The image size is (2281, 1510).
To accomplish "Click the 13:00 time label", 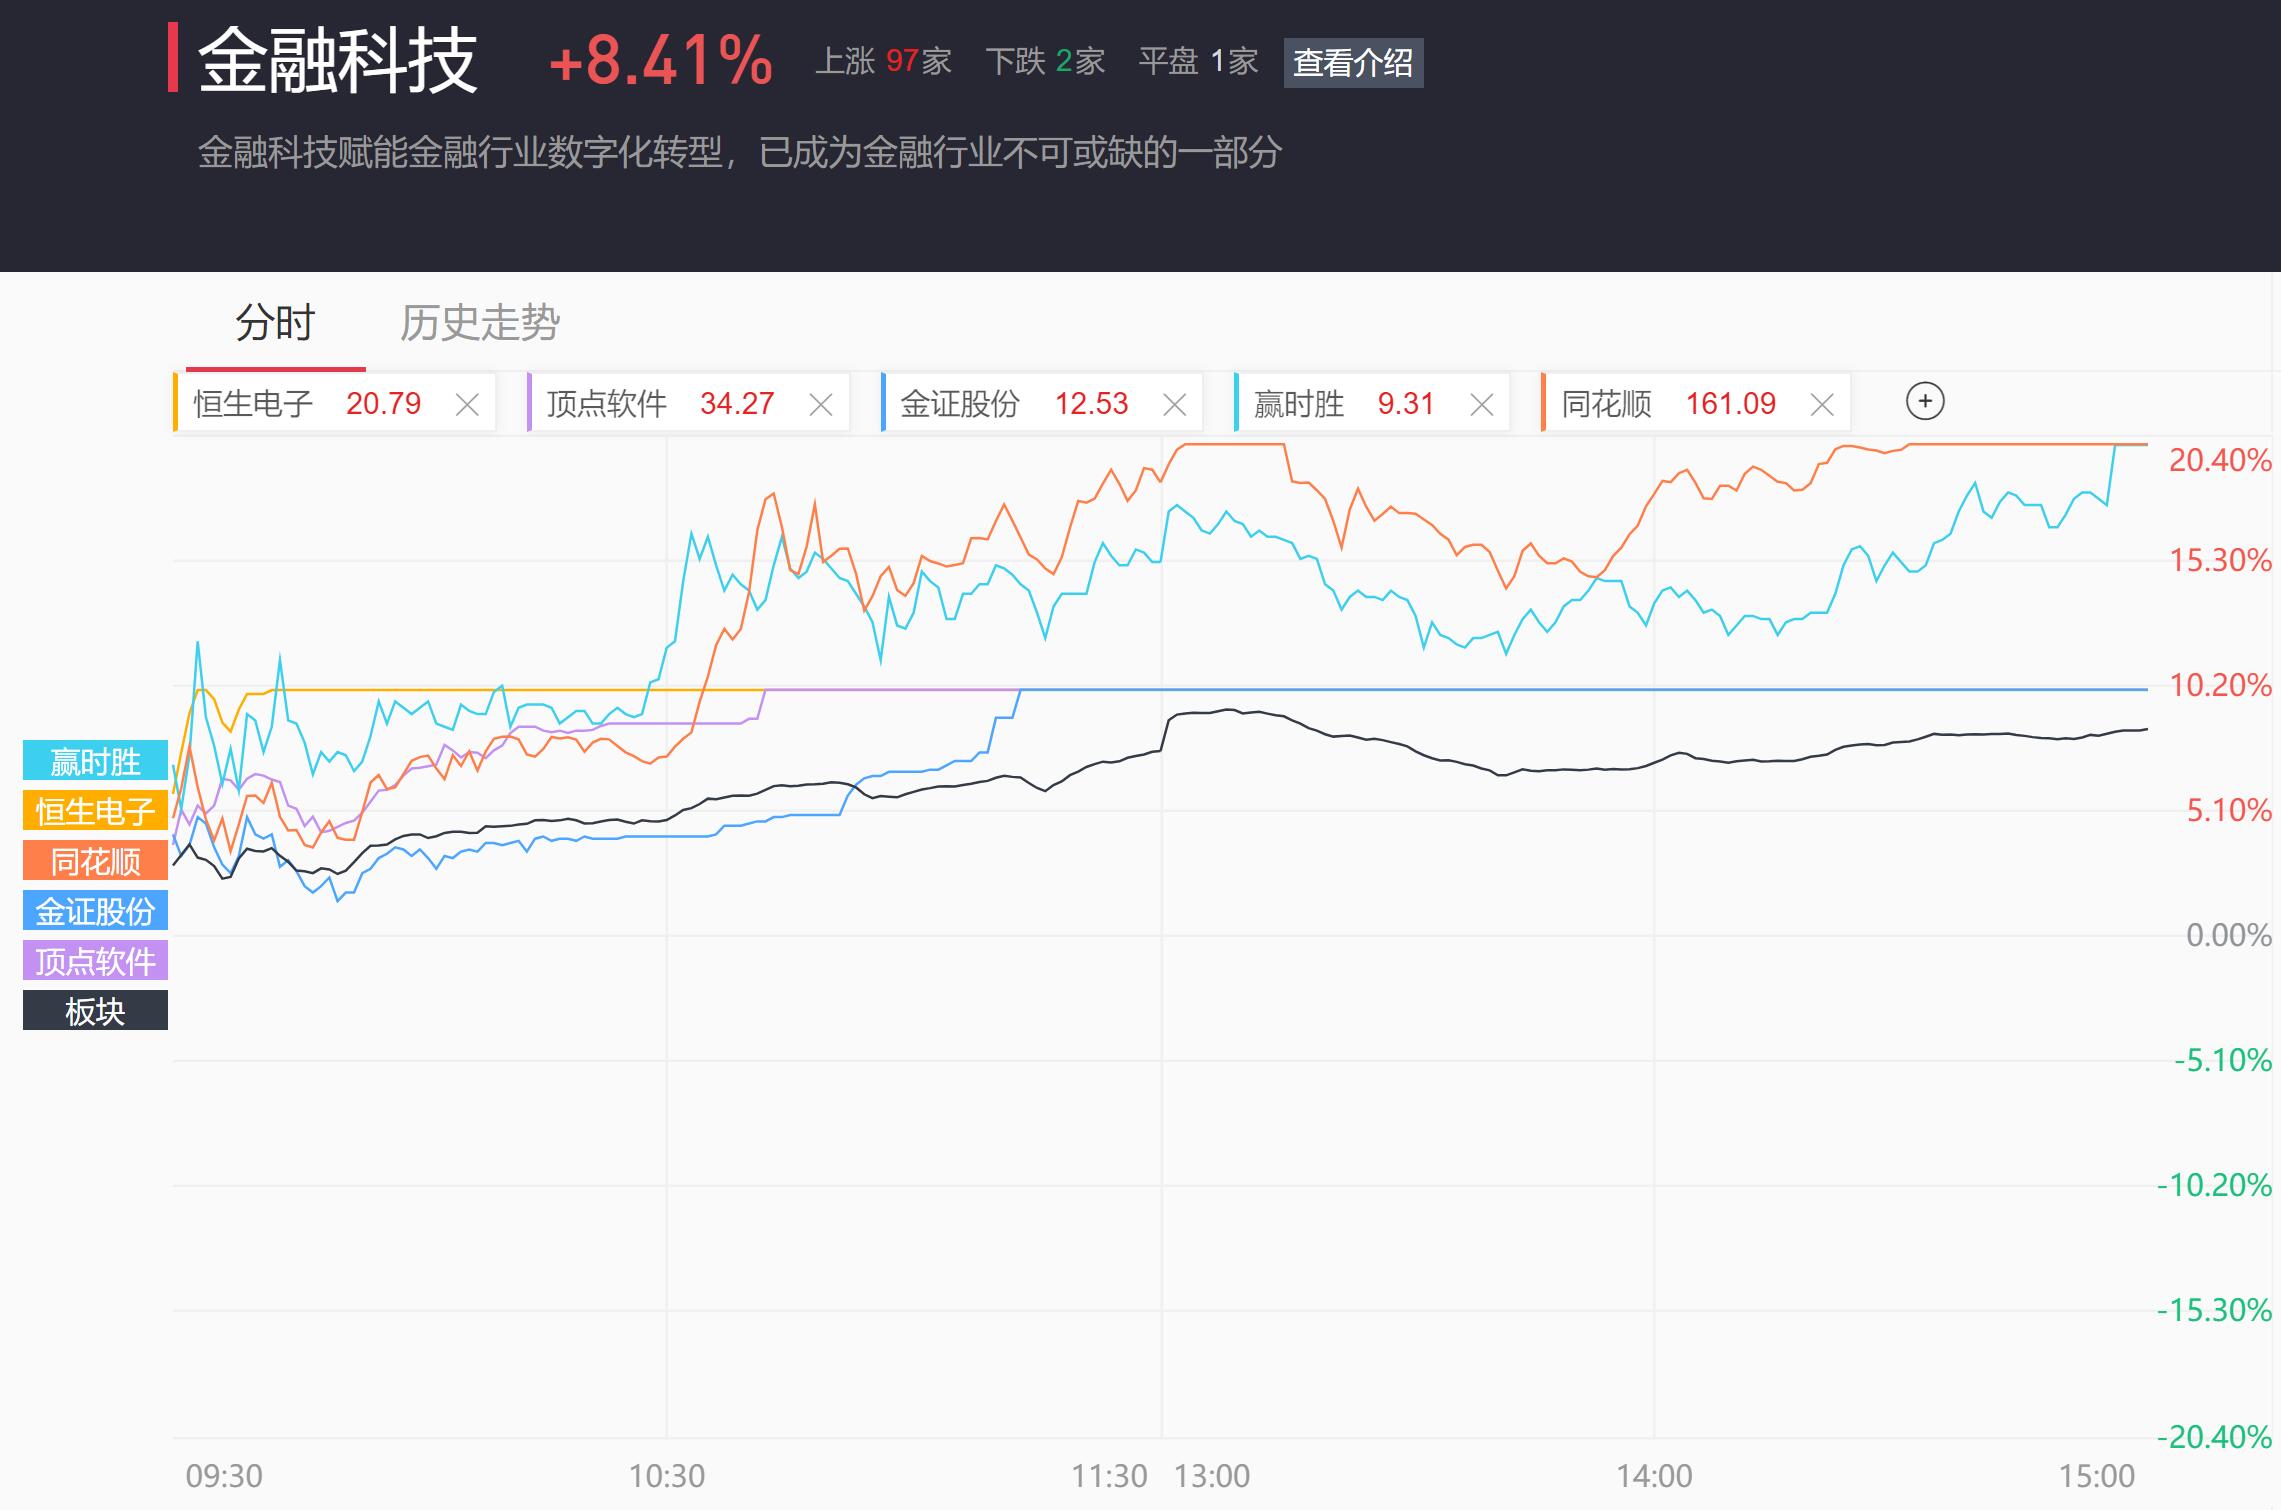I will pyautogui.click(x=1212, y=1476).
